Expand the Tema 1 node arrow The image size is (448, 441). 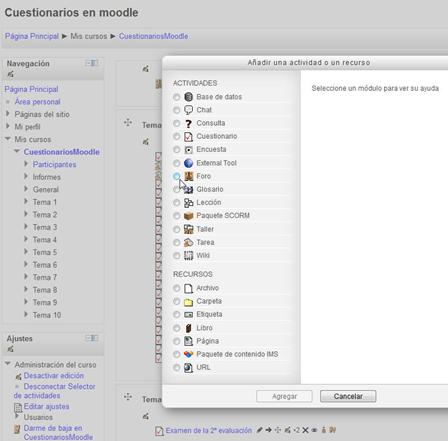[x=26, y=201]
